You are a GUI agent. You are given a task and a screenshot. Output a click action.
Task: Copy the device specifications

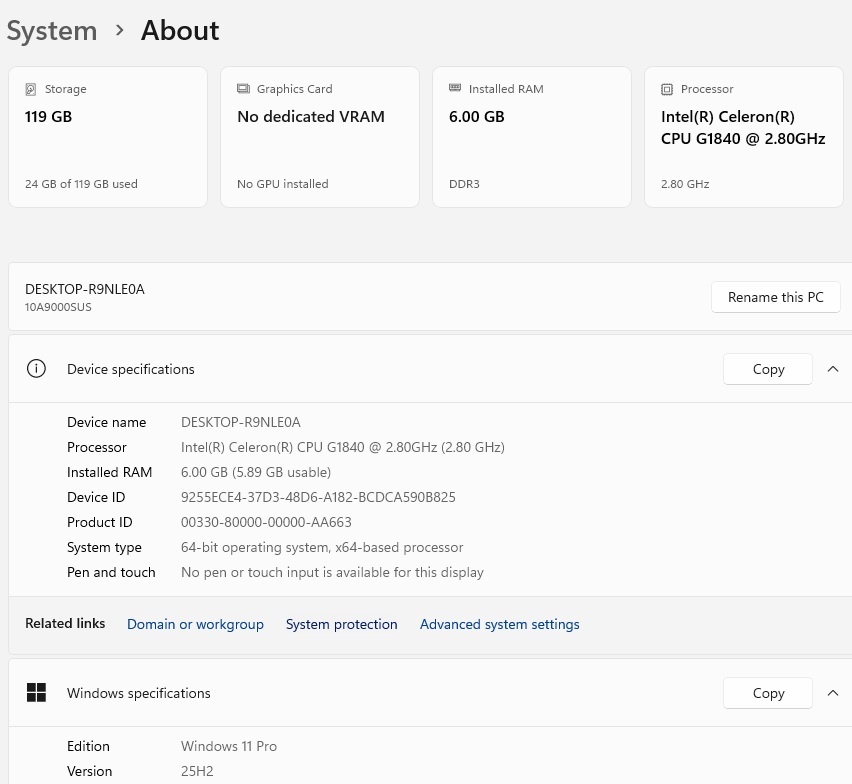768,369
